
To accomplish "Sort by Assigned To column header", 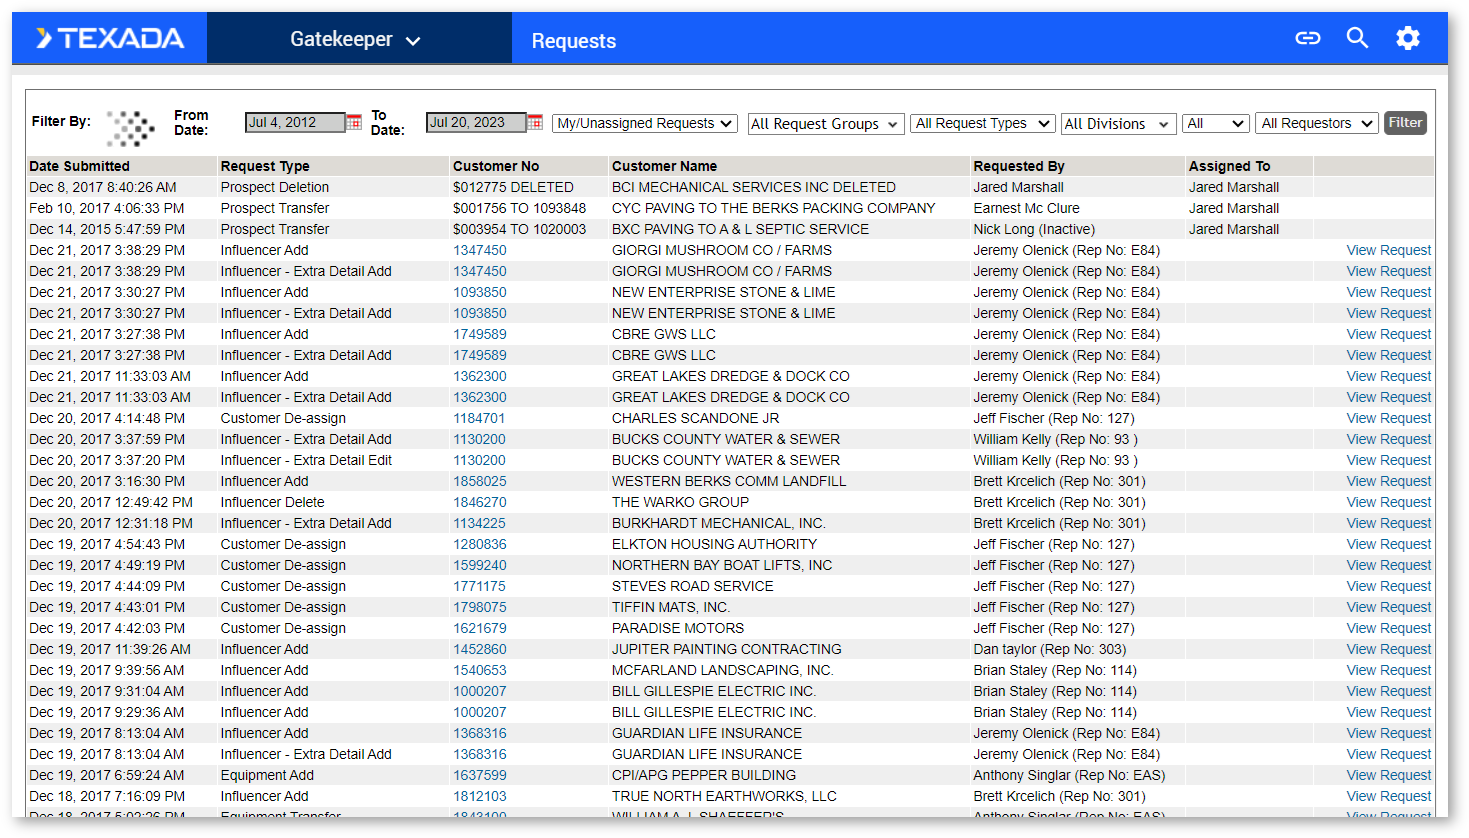I will pyautogui.click(x=1229, y=166).
